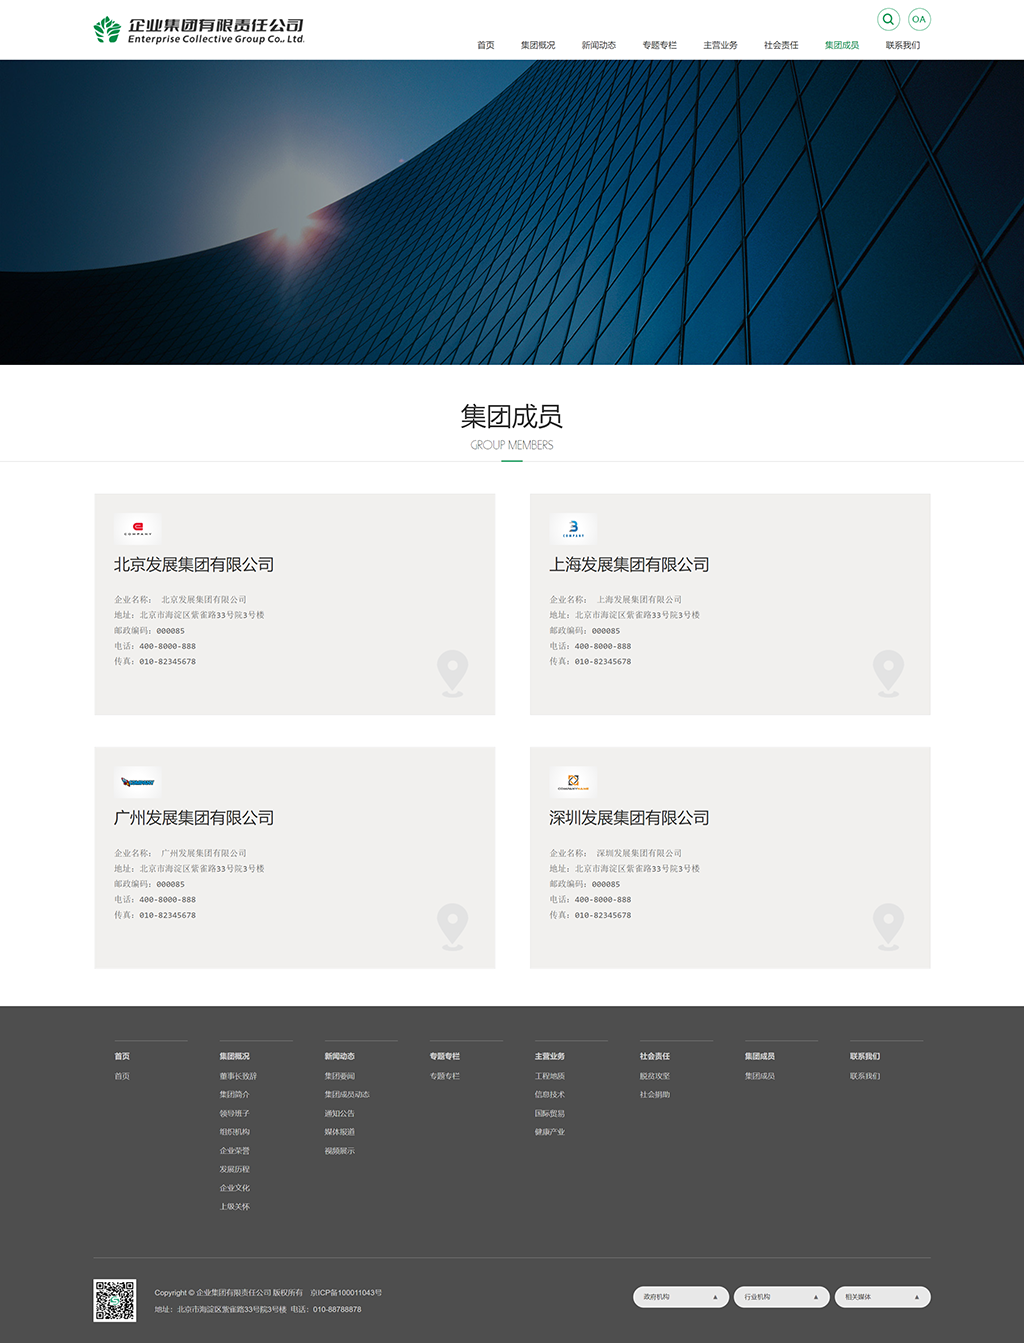Image resolution: width=1024 pixels, height=1343 pixels.
Task: Click the green leaf company logo
Action: [x=107, y=30]
